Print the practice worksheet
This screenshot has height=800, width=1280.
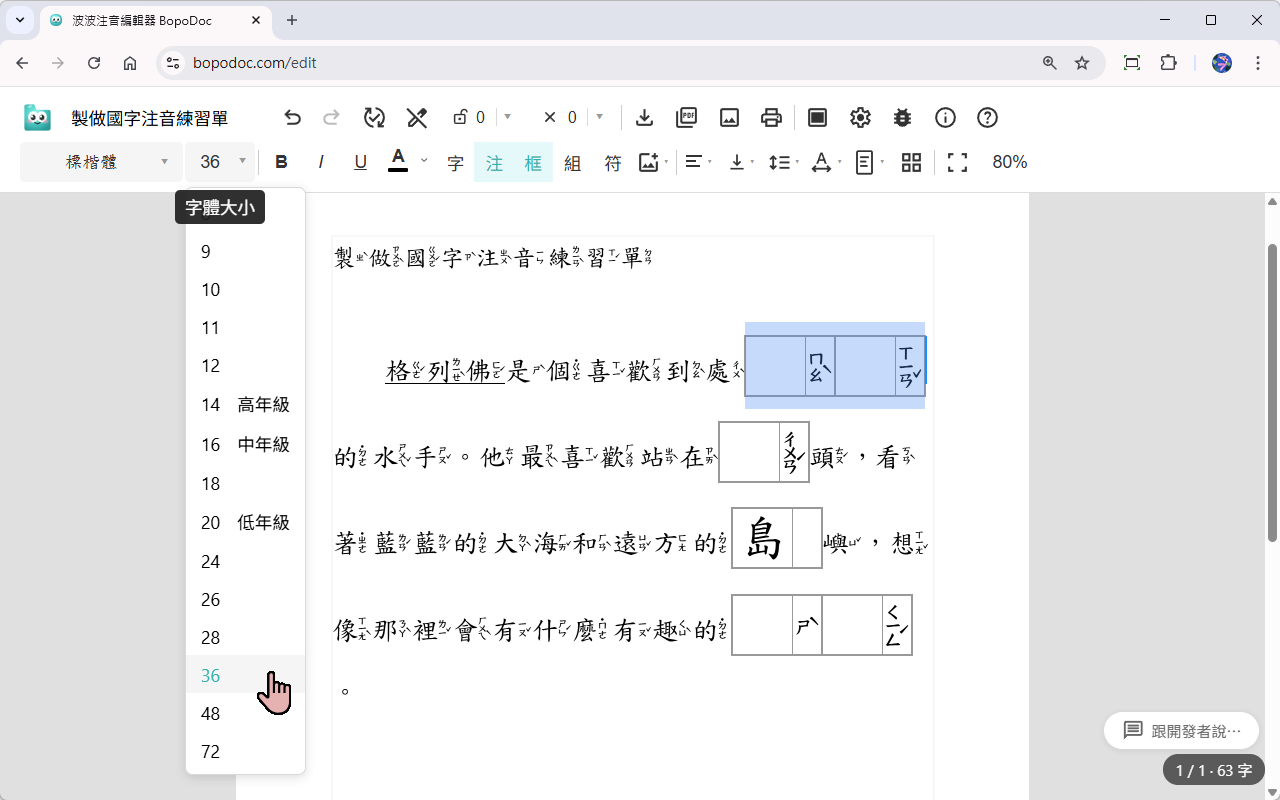click(x=771, y=117)
